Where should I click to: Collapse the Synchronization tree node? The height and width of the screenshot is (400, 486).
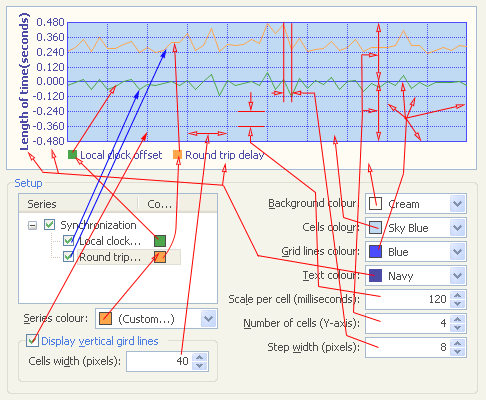point(32,225)
